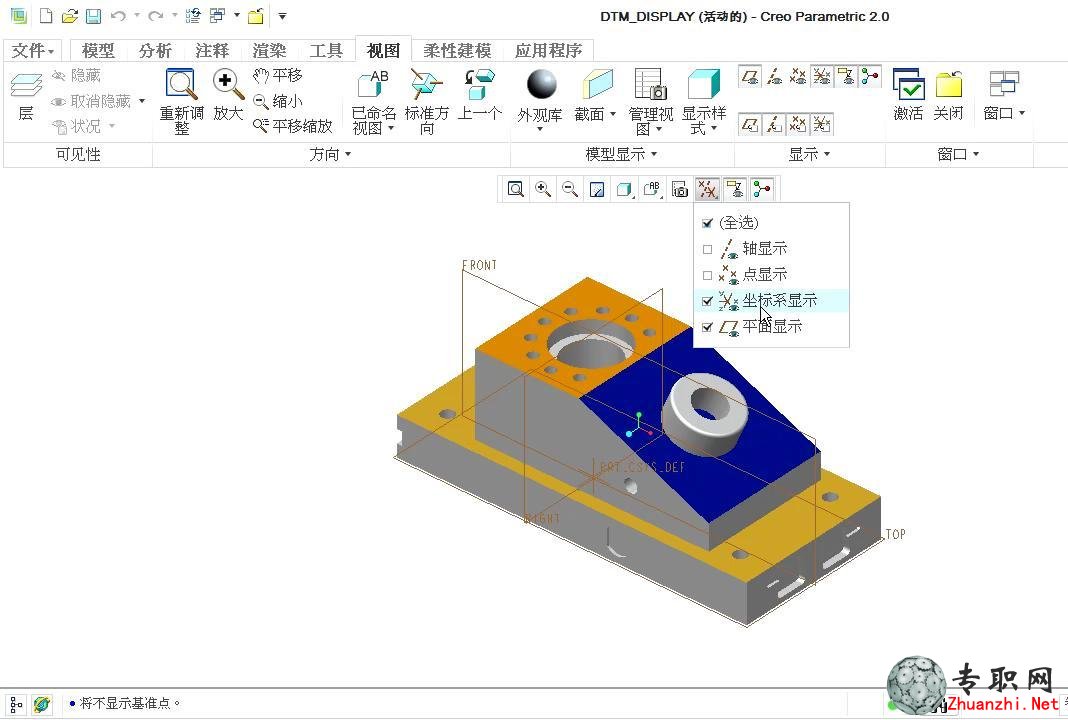Open named views dropdown in graphics toolbar

pyautogui.click(x=653, y=189)
